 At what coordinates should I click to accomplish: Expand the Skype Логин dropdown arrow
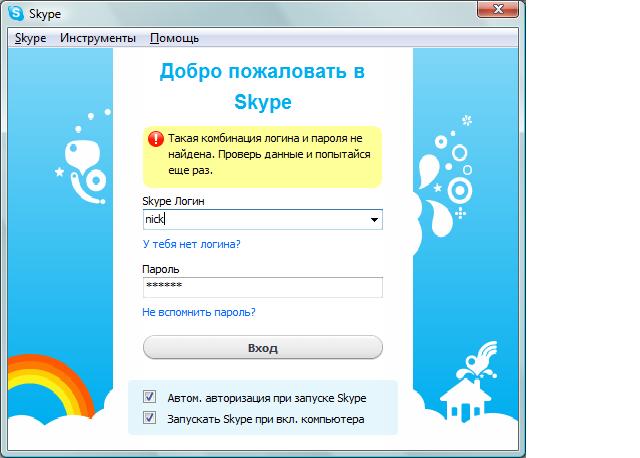click(x=374, y=220)
